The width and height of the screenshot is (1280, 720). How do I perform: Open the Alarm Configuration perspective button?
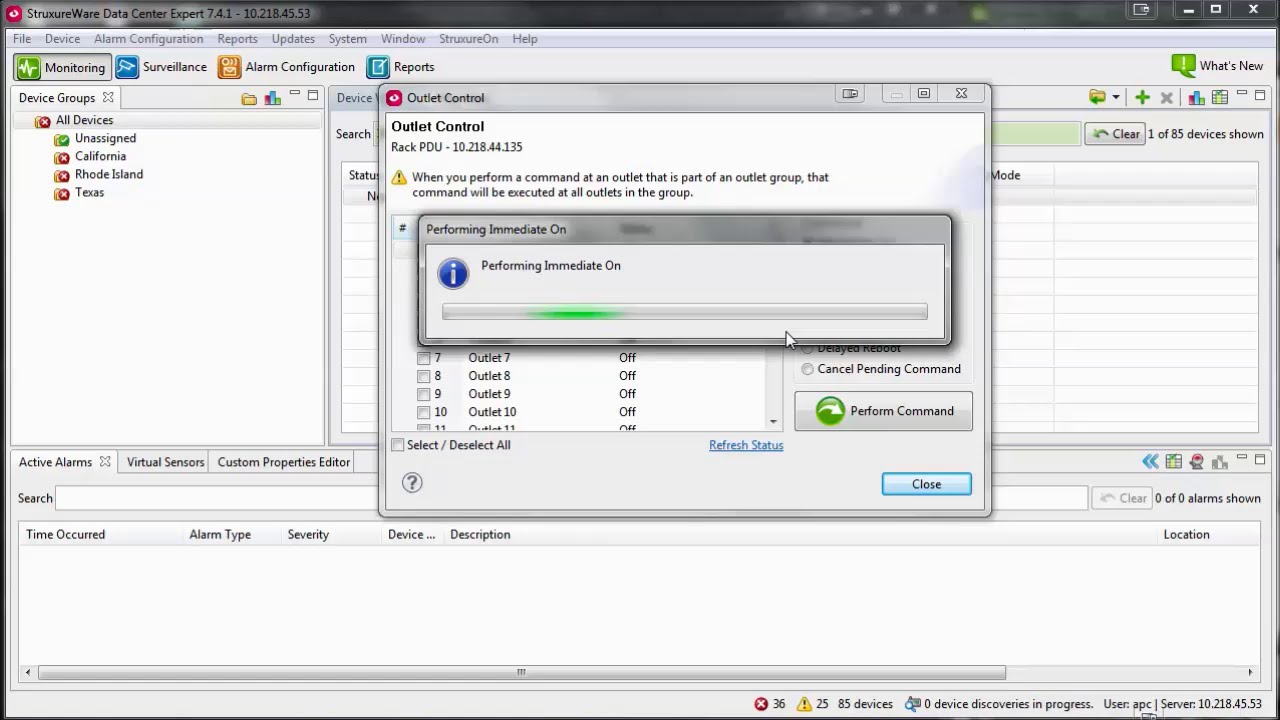(x=287, y=67)
